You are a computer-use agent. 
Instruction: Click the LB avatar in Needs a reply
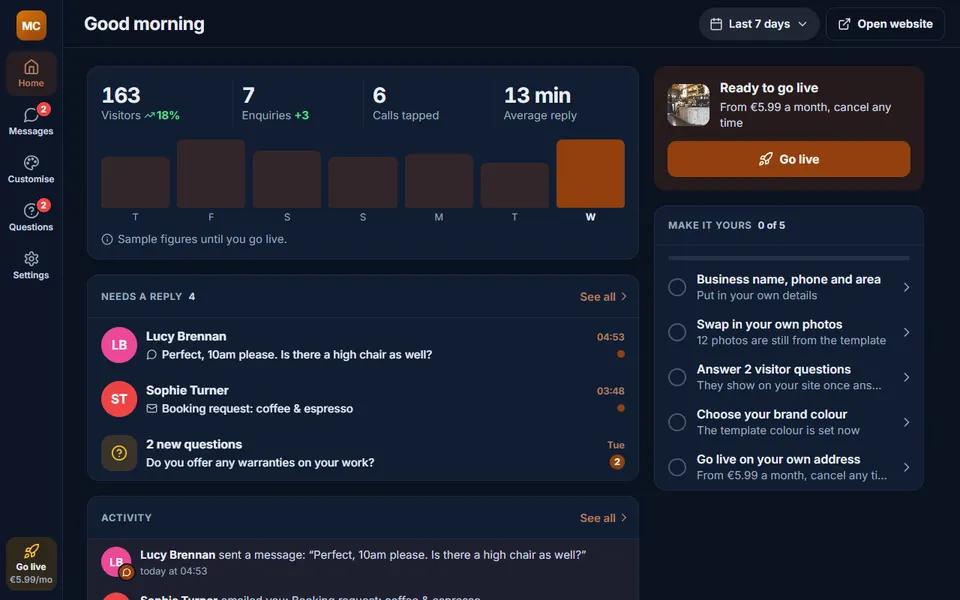point(119,345)
